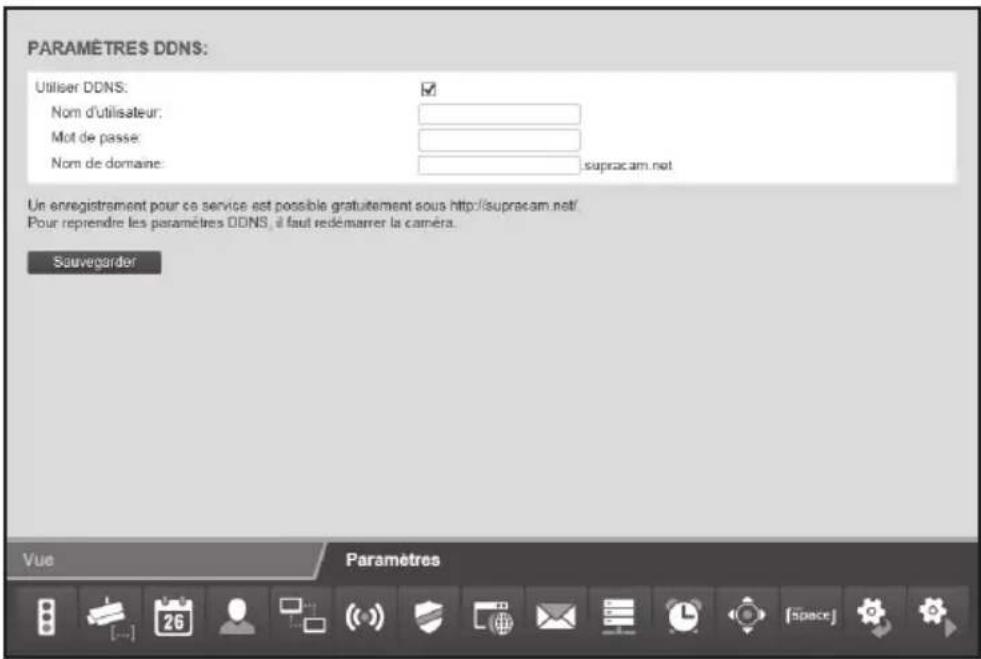Click the .supracam.net domain suffix text

click(x=627, y=165)
